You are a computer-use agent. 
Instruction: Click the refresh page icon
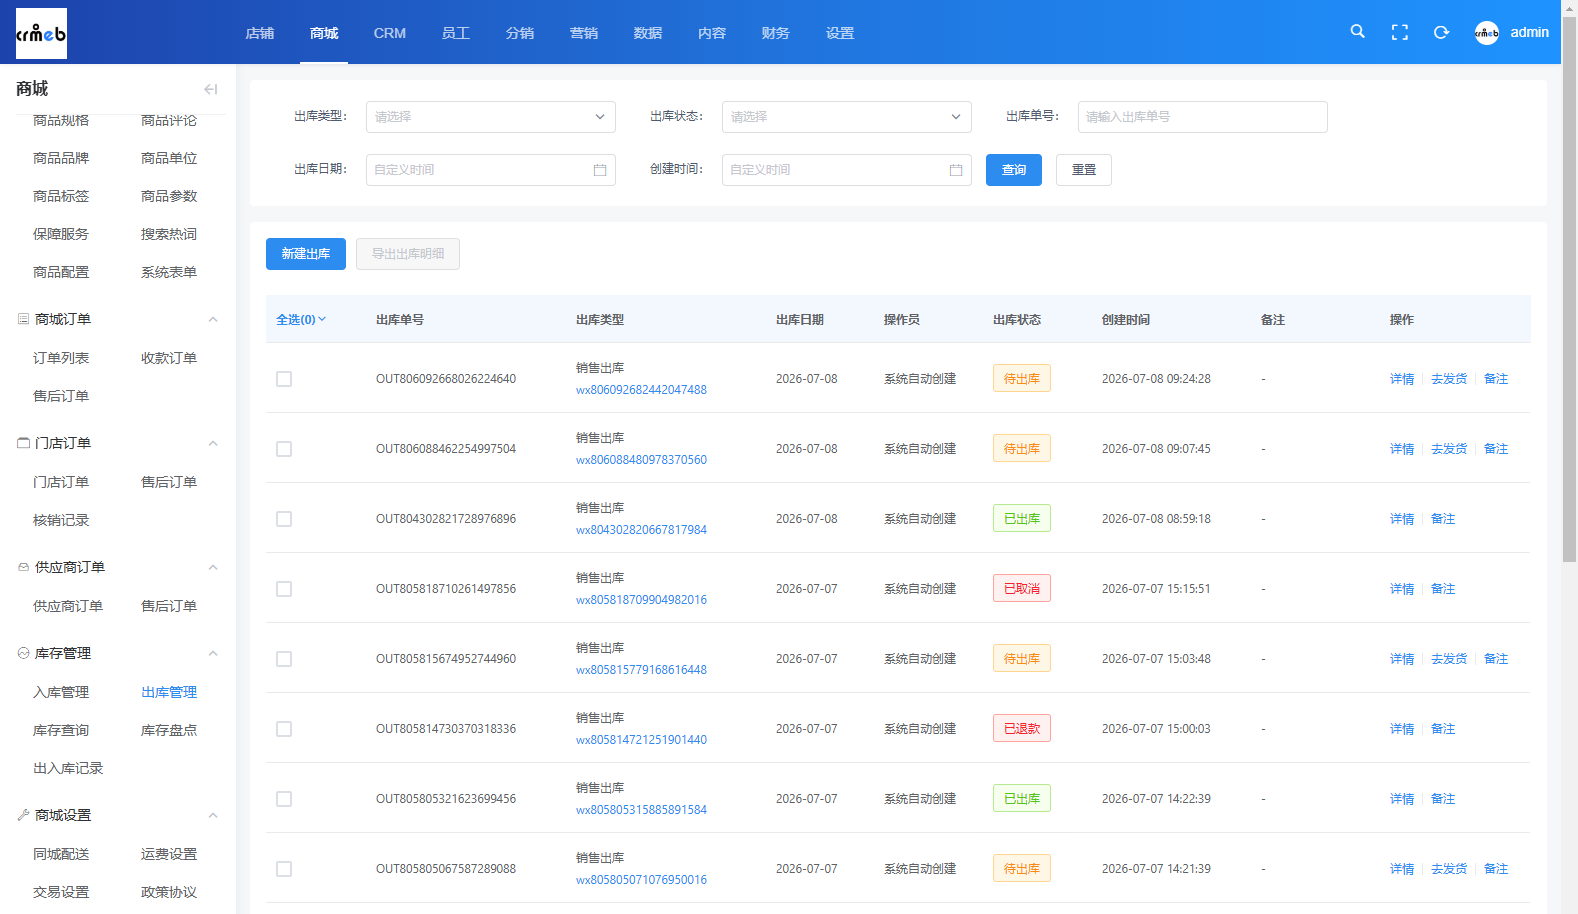[x=1441, y=32]
